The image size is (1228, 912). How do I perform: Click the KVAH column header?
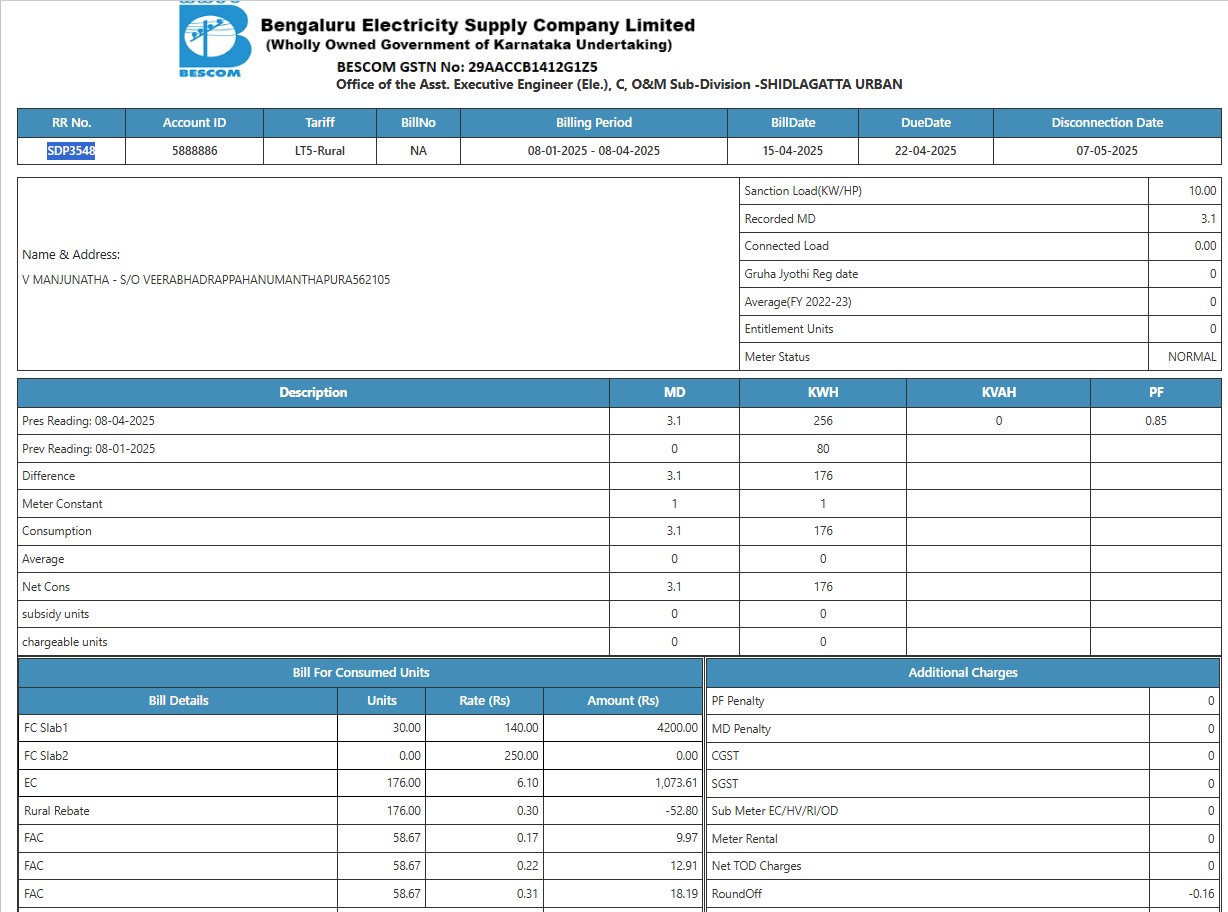(999, 393)
